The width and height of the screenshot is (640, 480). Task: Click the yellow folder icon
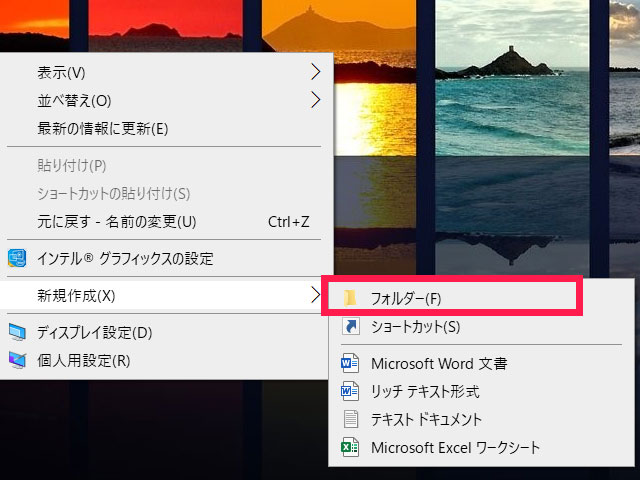click(x=350, y=298)
